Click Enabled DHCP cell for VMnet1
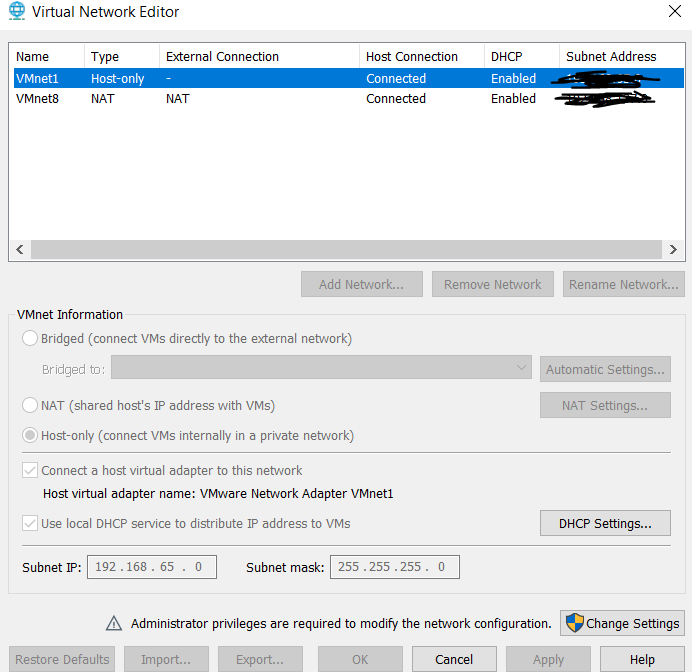The width and height of the screenshot is (692, 672). (x=513, y=79)
